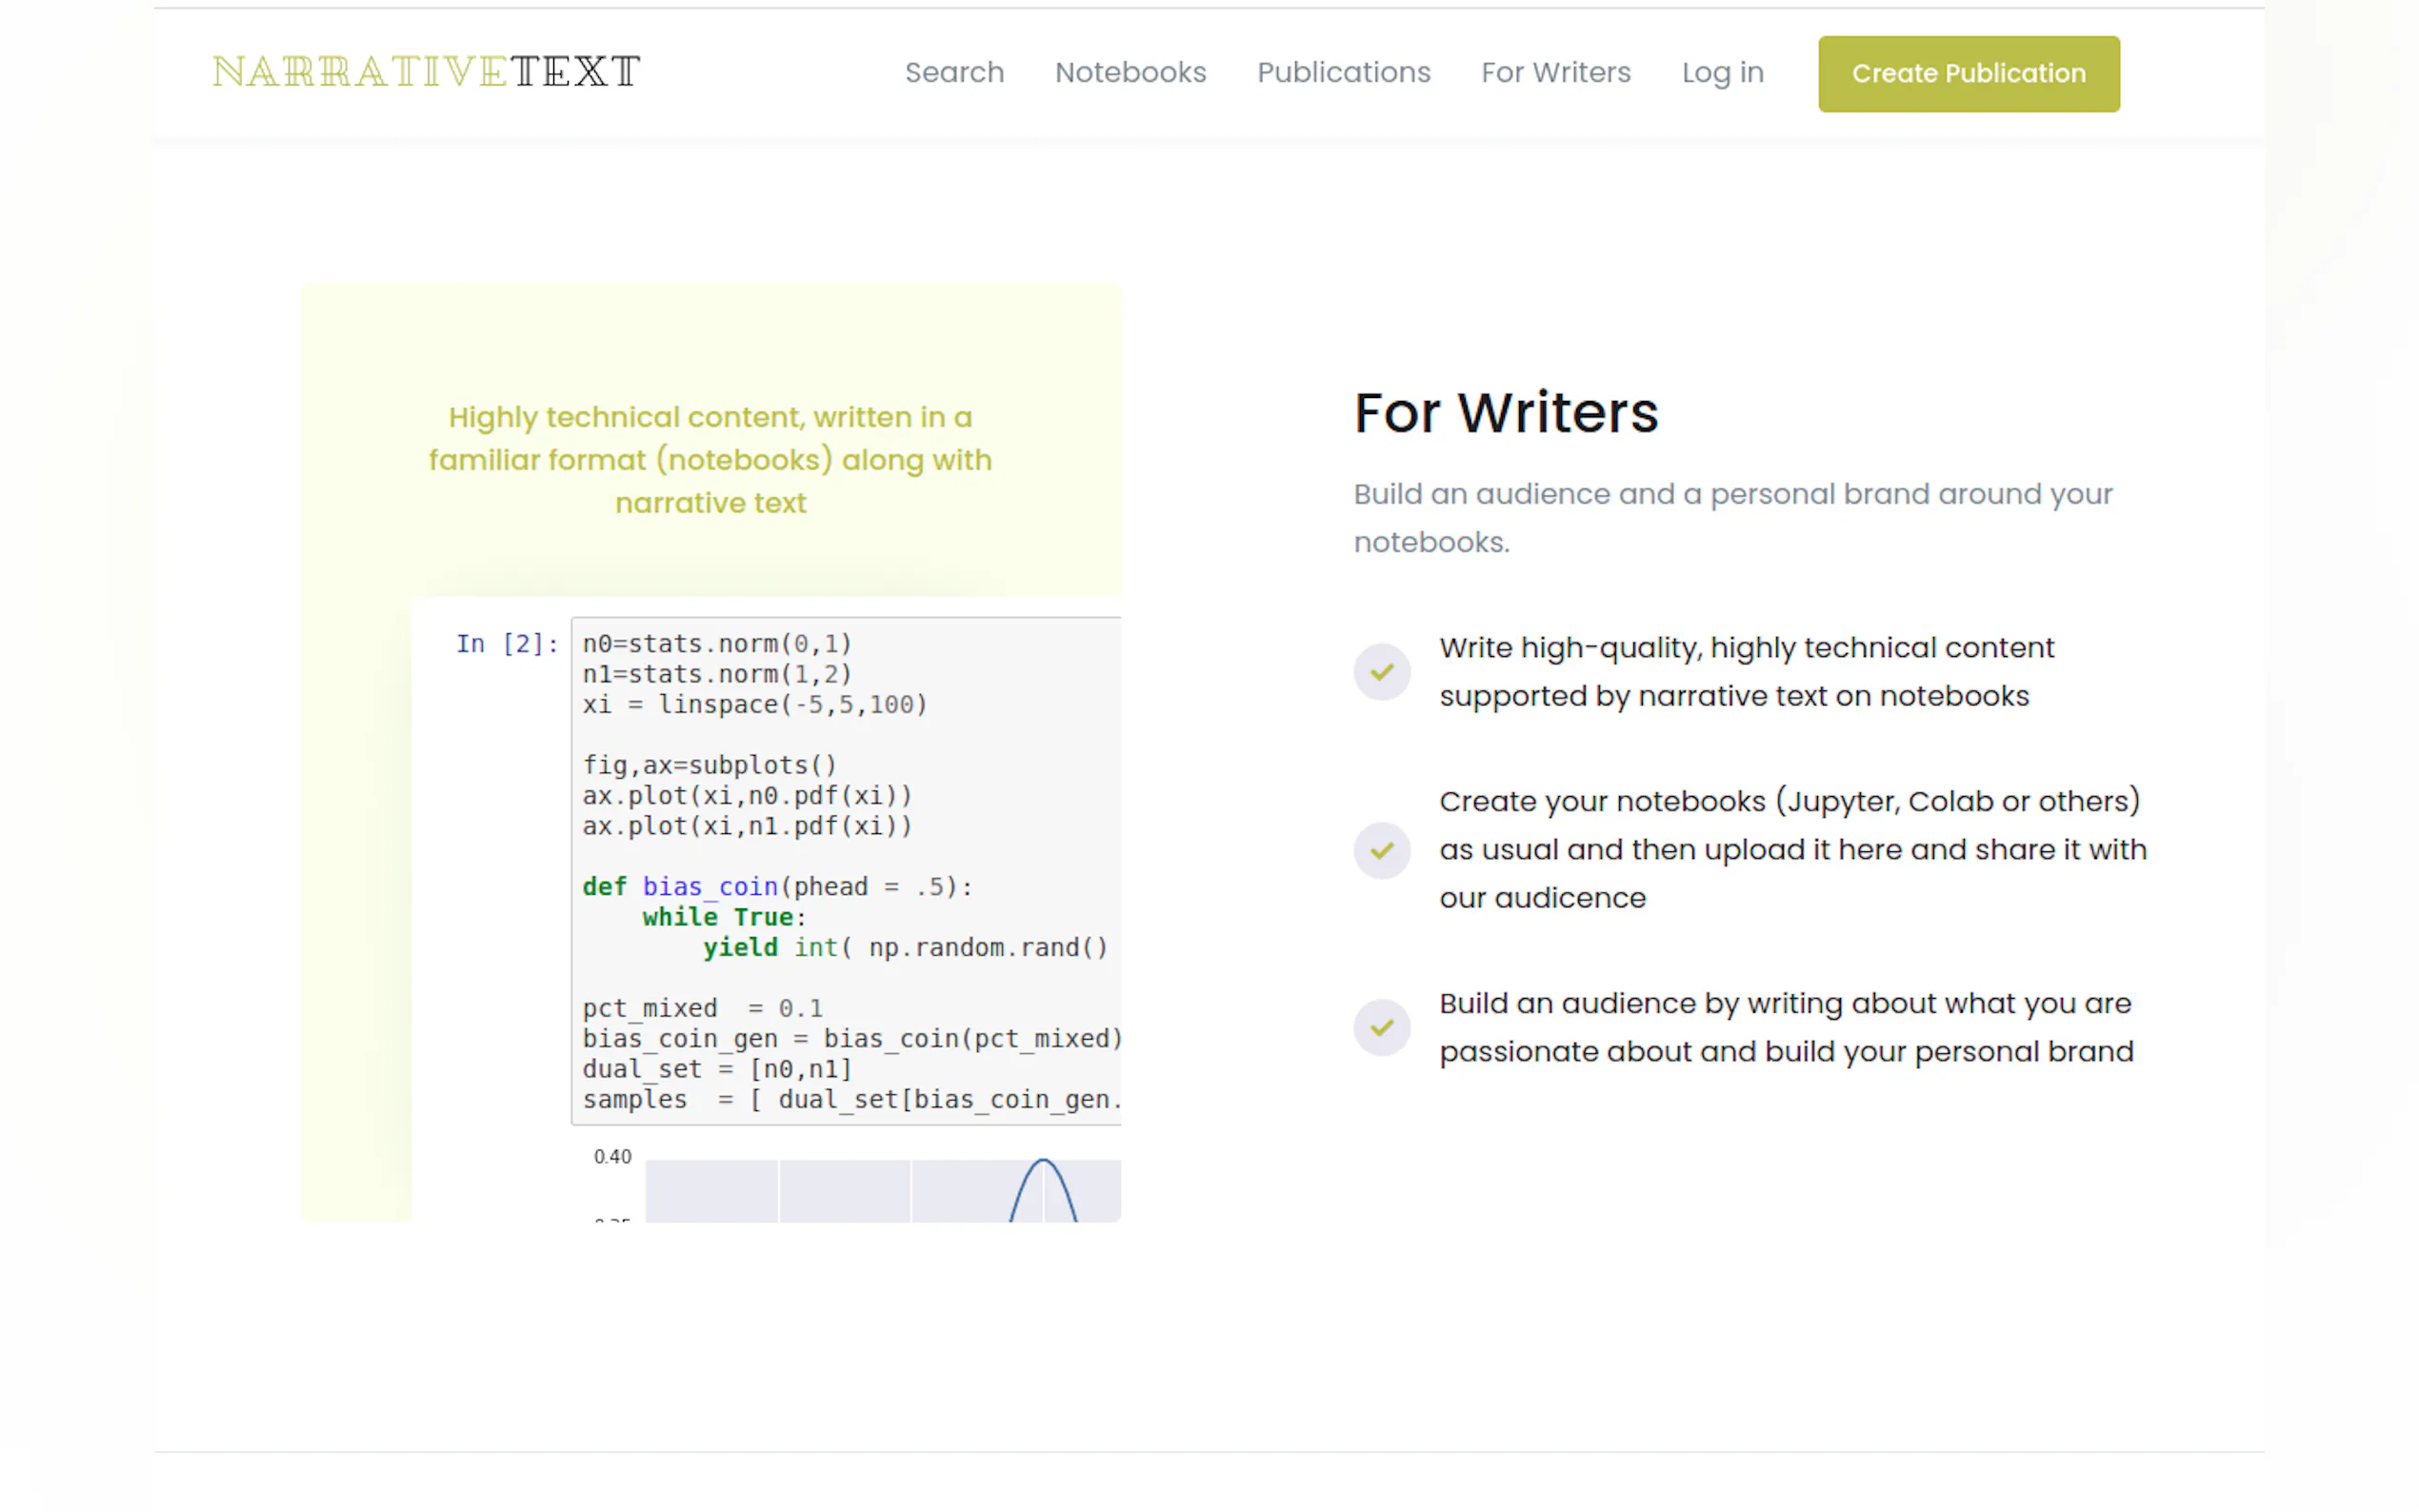Click the def bias_coin code line
The image size is (2419, 1512).
(x=776, y=887)
